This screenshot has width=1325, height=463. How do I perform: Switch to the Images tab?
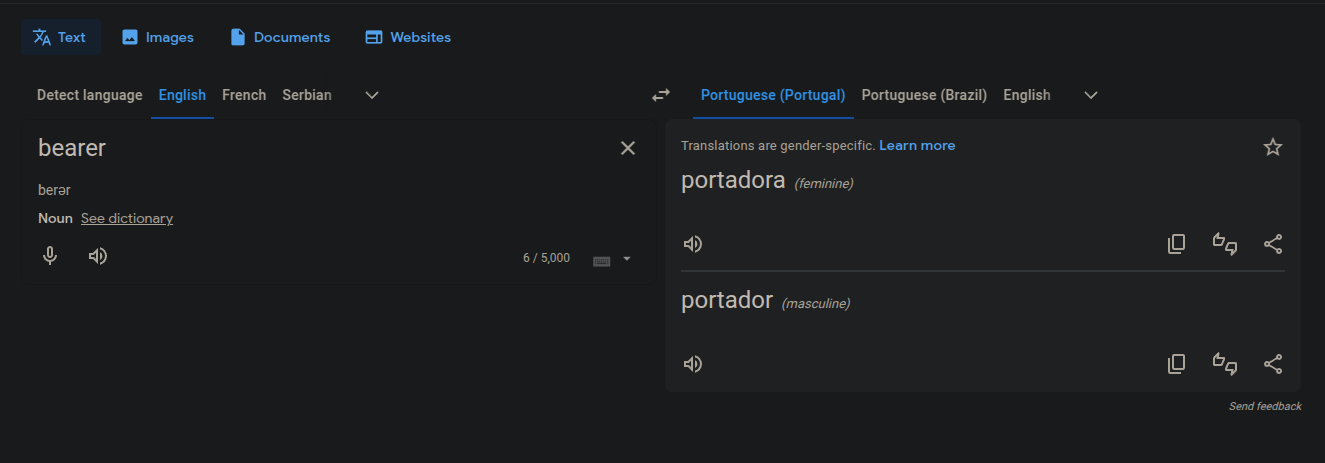pos(158,37)
